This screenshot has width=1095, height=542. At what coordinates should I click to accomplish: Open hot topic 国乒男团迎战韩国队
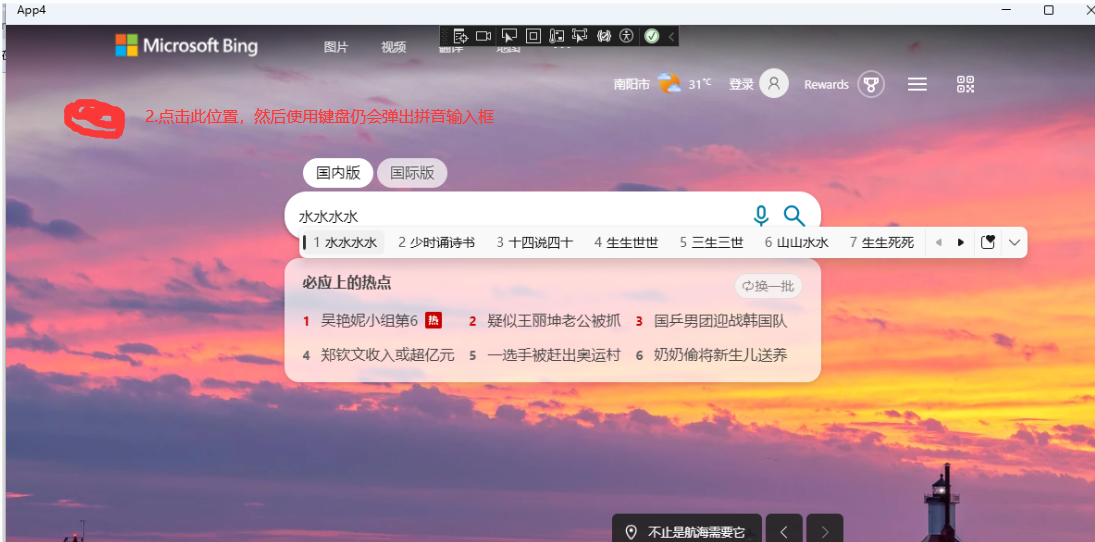click(x=721, y=321)
